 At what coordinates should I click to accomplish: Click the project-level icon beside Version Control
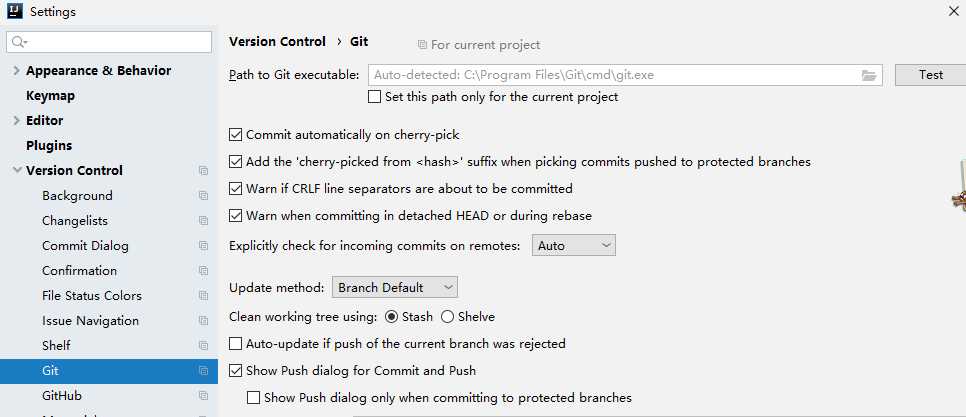203,171
